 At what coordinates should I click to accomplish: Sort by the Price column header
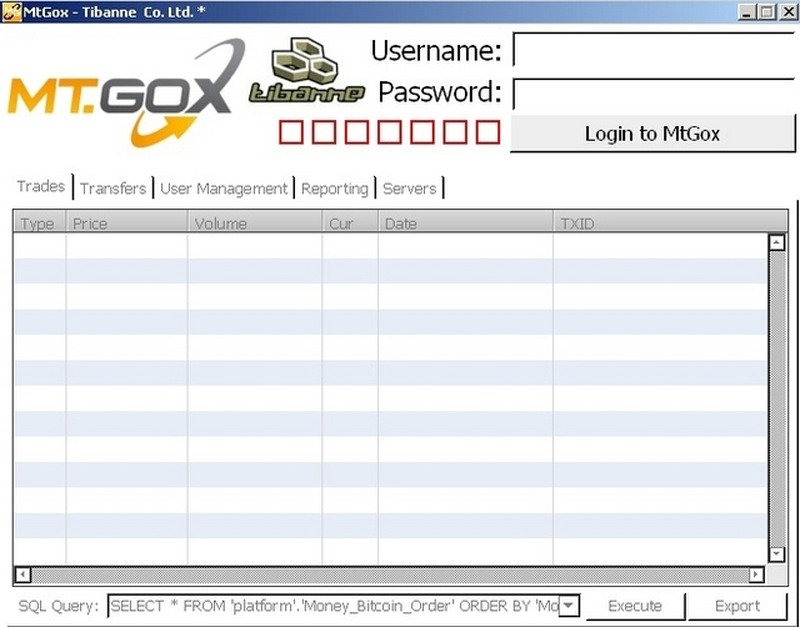(126, 223)
